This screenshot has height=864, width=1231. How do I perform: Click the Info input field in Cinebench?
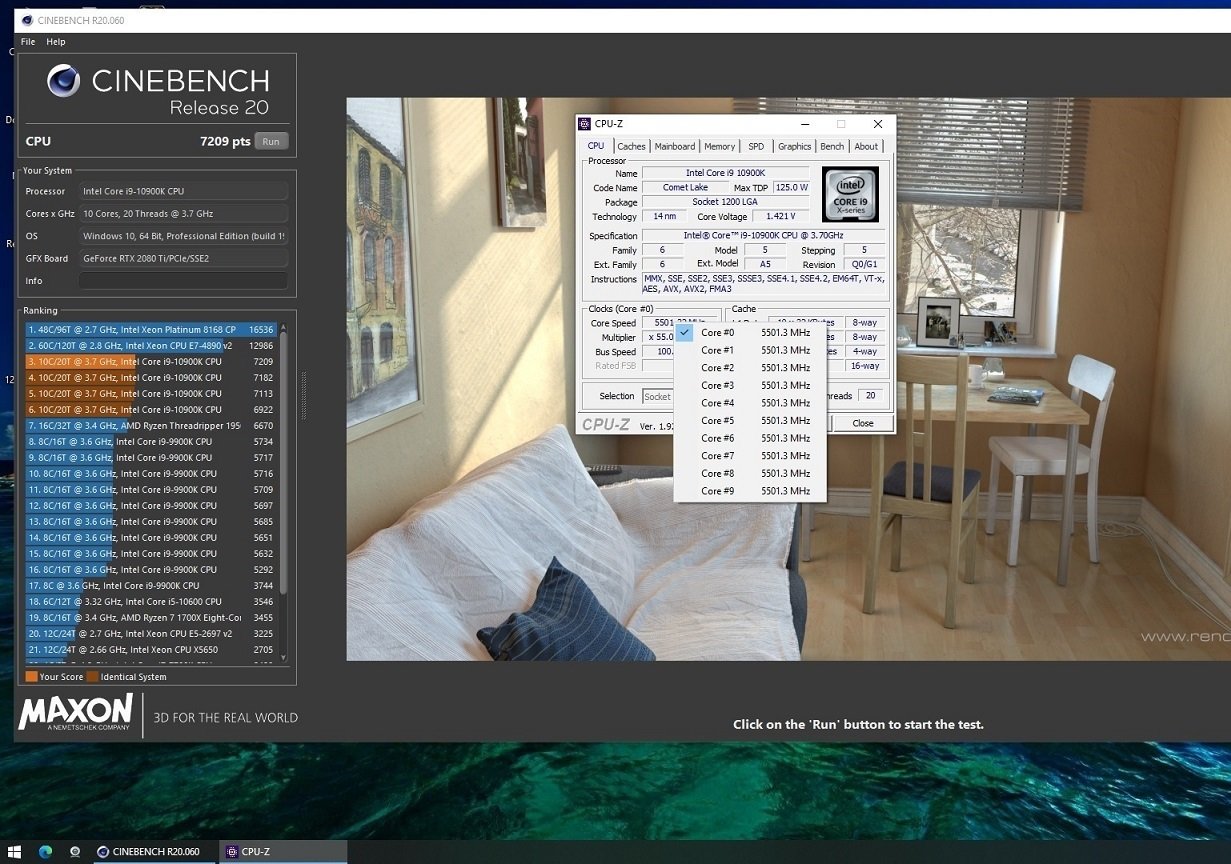(183, 281)
